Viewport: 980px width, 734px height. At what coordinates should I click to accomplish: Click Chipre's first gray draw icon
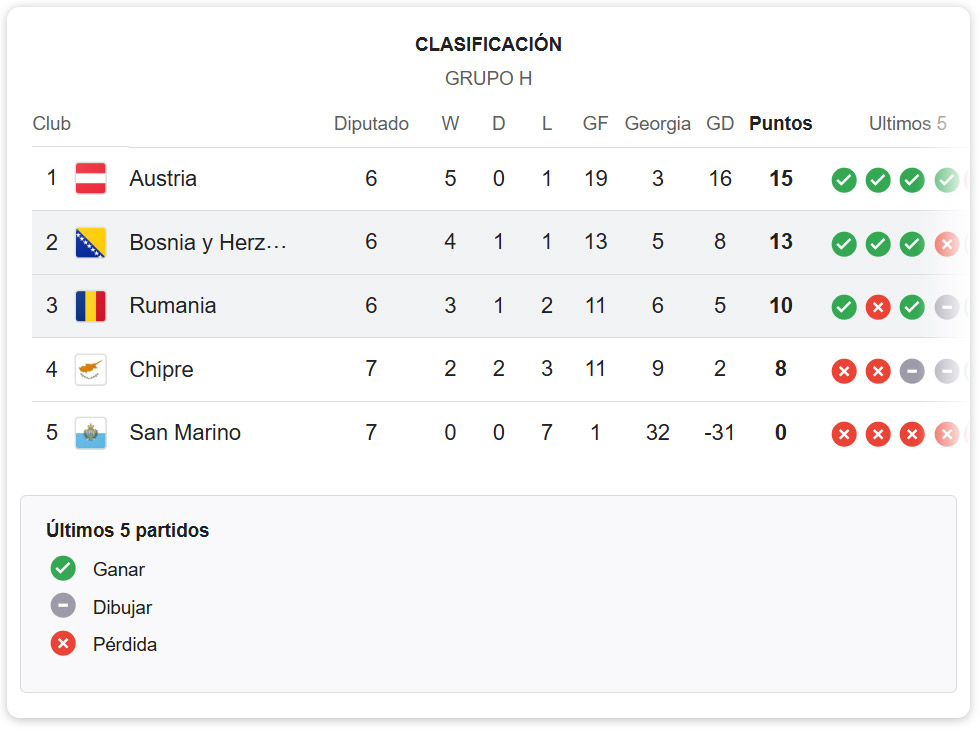pos(912,371)
